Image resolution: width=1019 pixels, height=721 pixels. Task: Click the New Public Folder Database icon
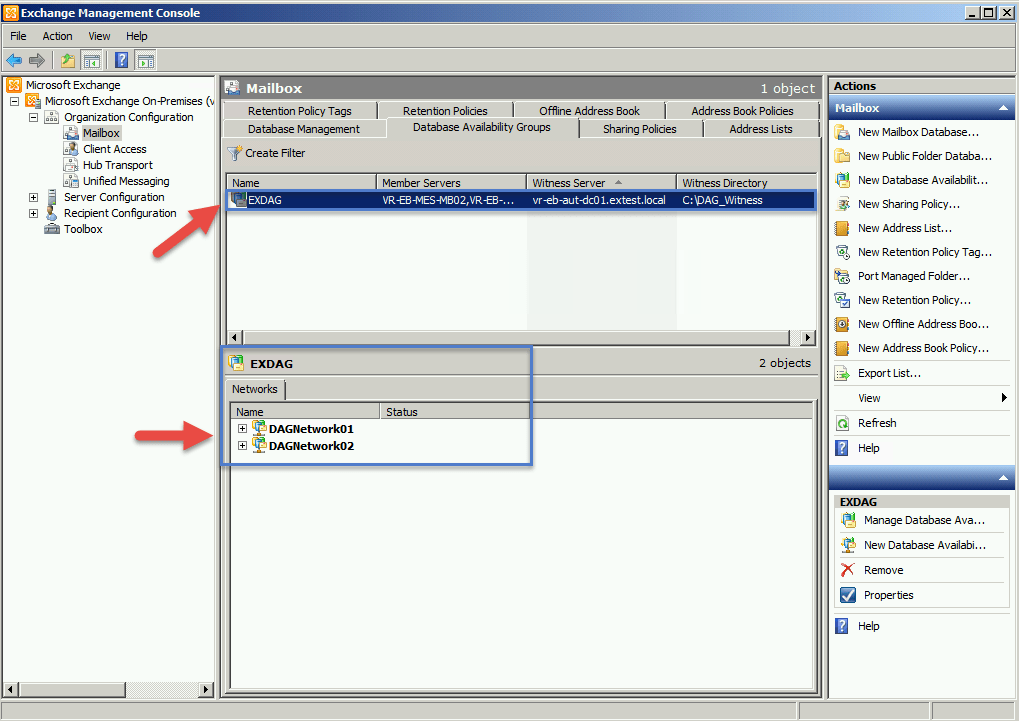[842, 156]
